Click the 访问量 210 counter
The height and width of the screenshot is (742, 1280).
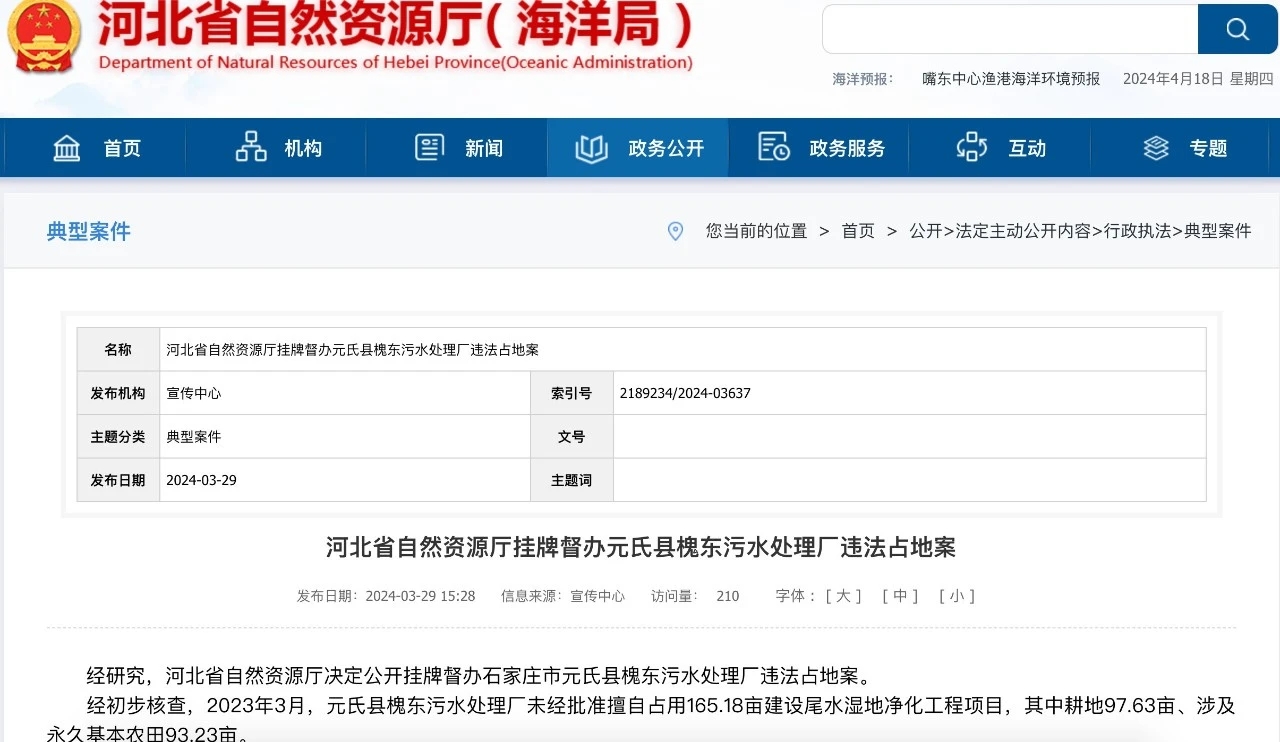695,596
